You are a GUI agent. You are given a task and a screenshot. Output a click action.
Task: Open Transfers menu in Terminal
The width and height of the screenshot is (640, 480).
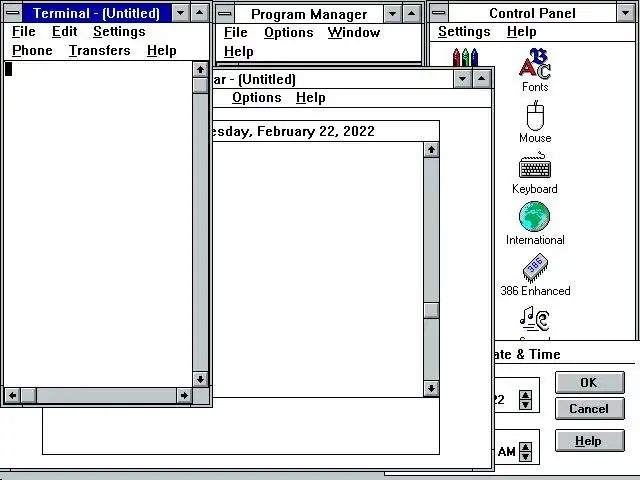(100, 51)
